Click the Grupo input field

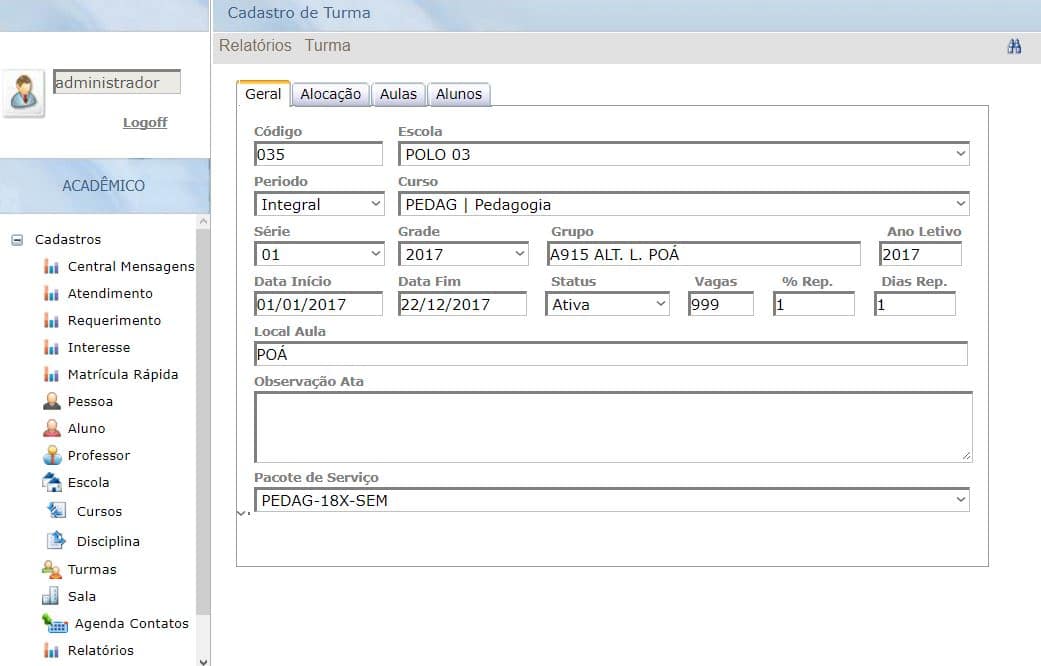point(704,254)
